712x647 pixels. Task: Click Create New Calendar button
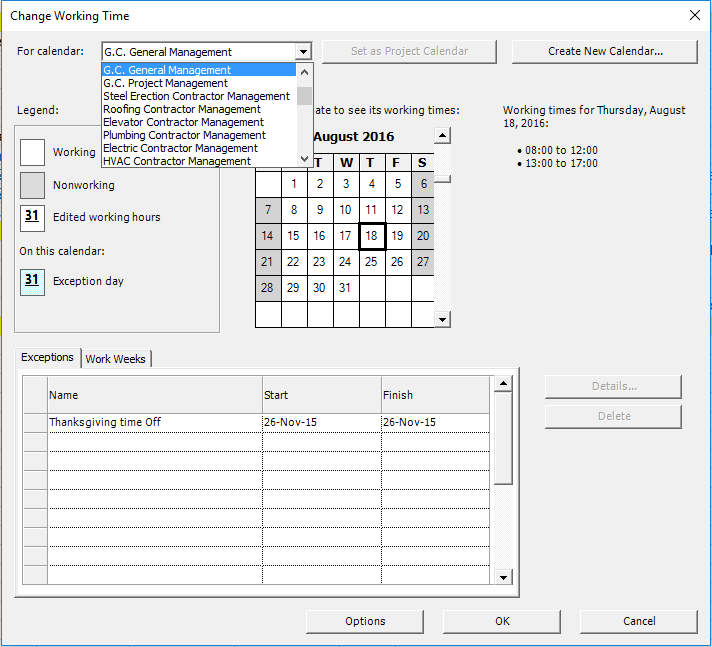coord(605,51)
